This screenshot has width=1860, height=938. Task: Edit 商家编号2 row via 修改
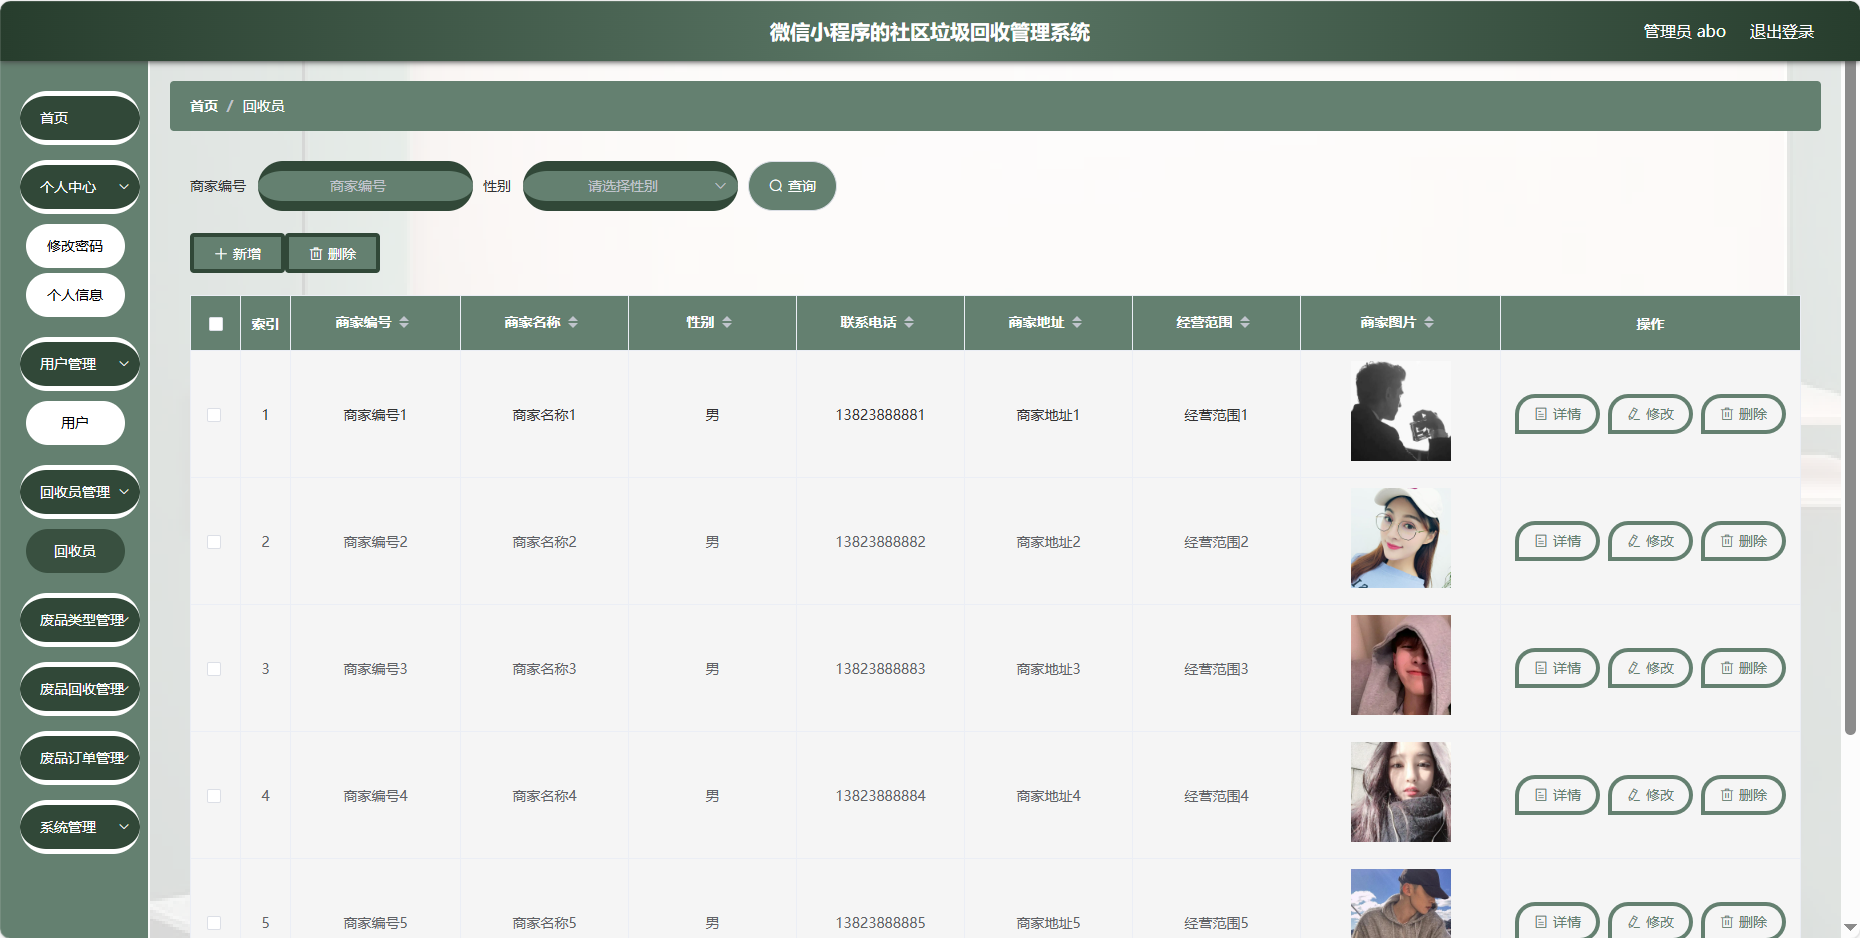1650,541
